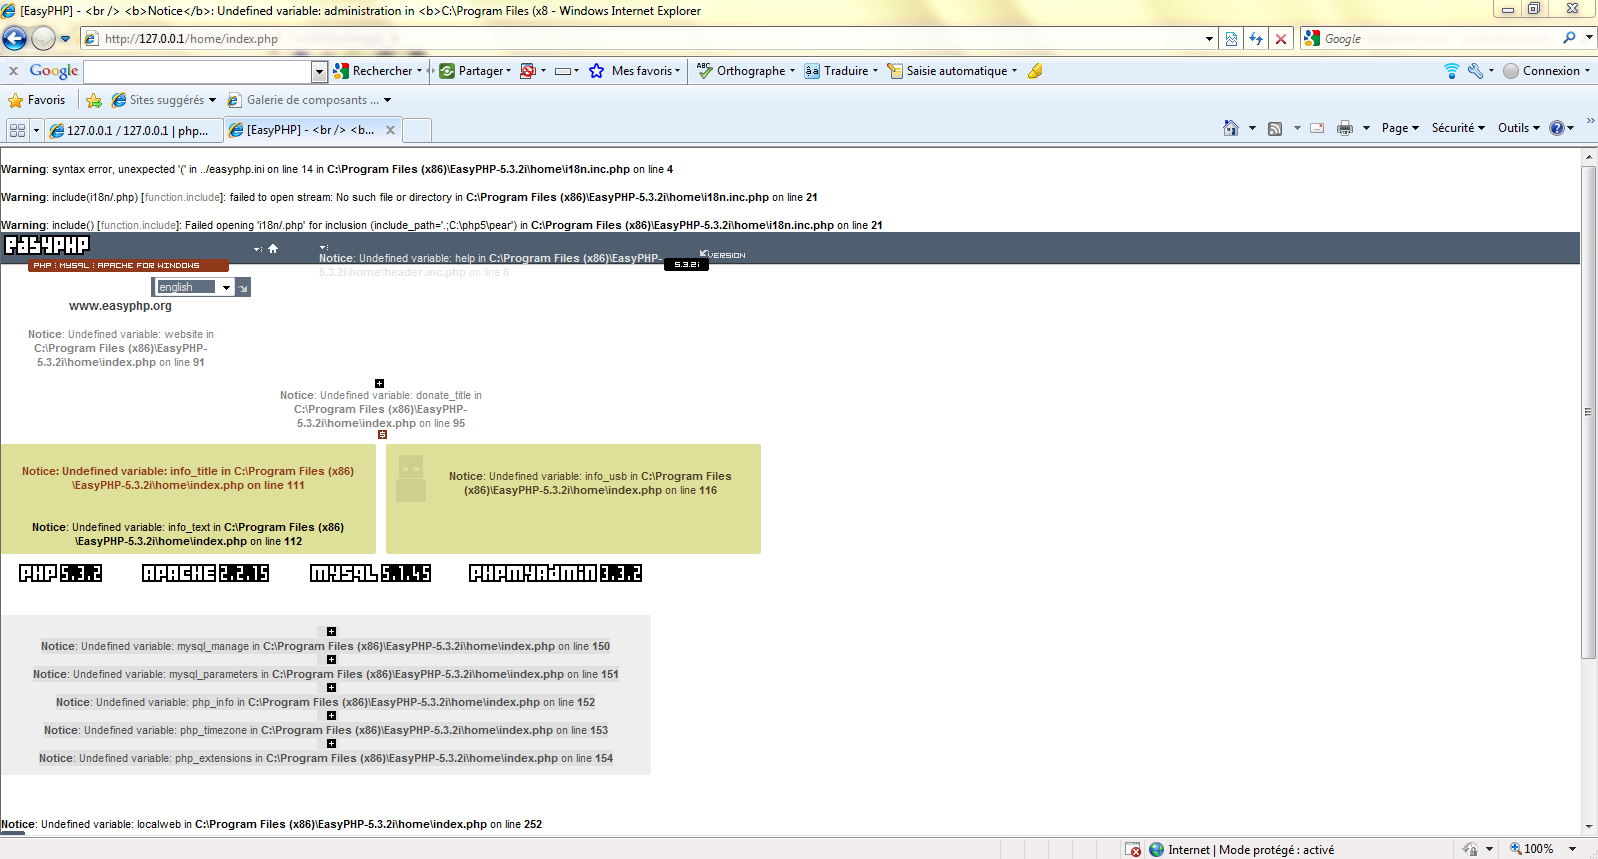This screenshot has width=1598, height=859.
Task: Click the PHP 5.3.2 version label
Action: (61, 573)
